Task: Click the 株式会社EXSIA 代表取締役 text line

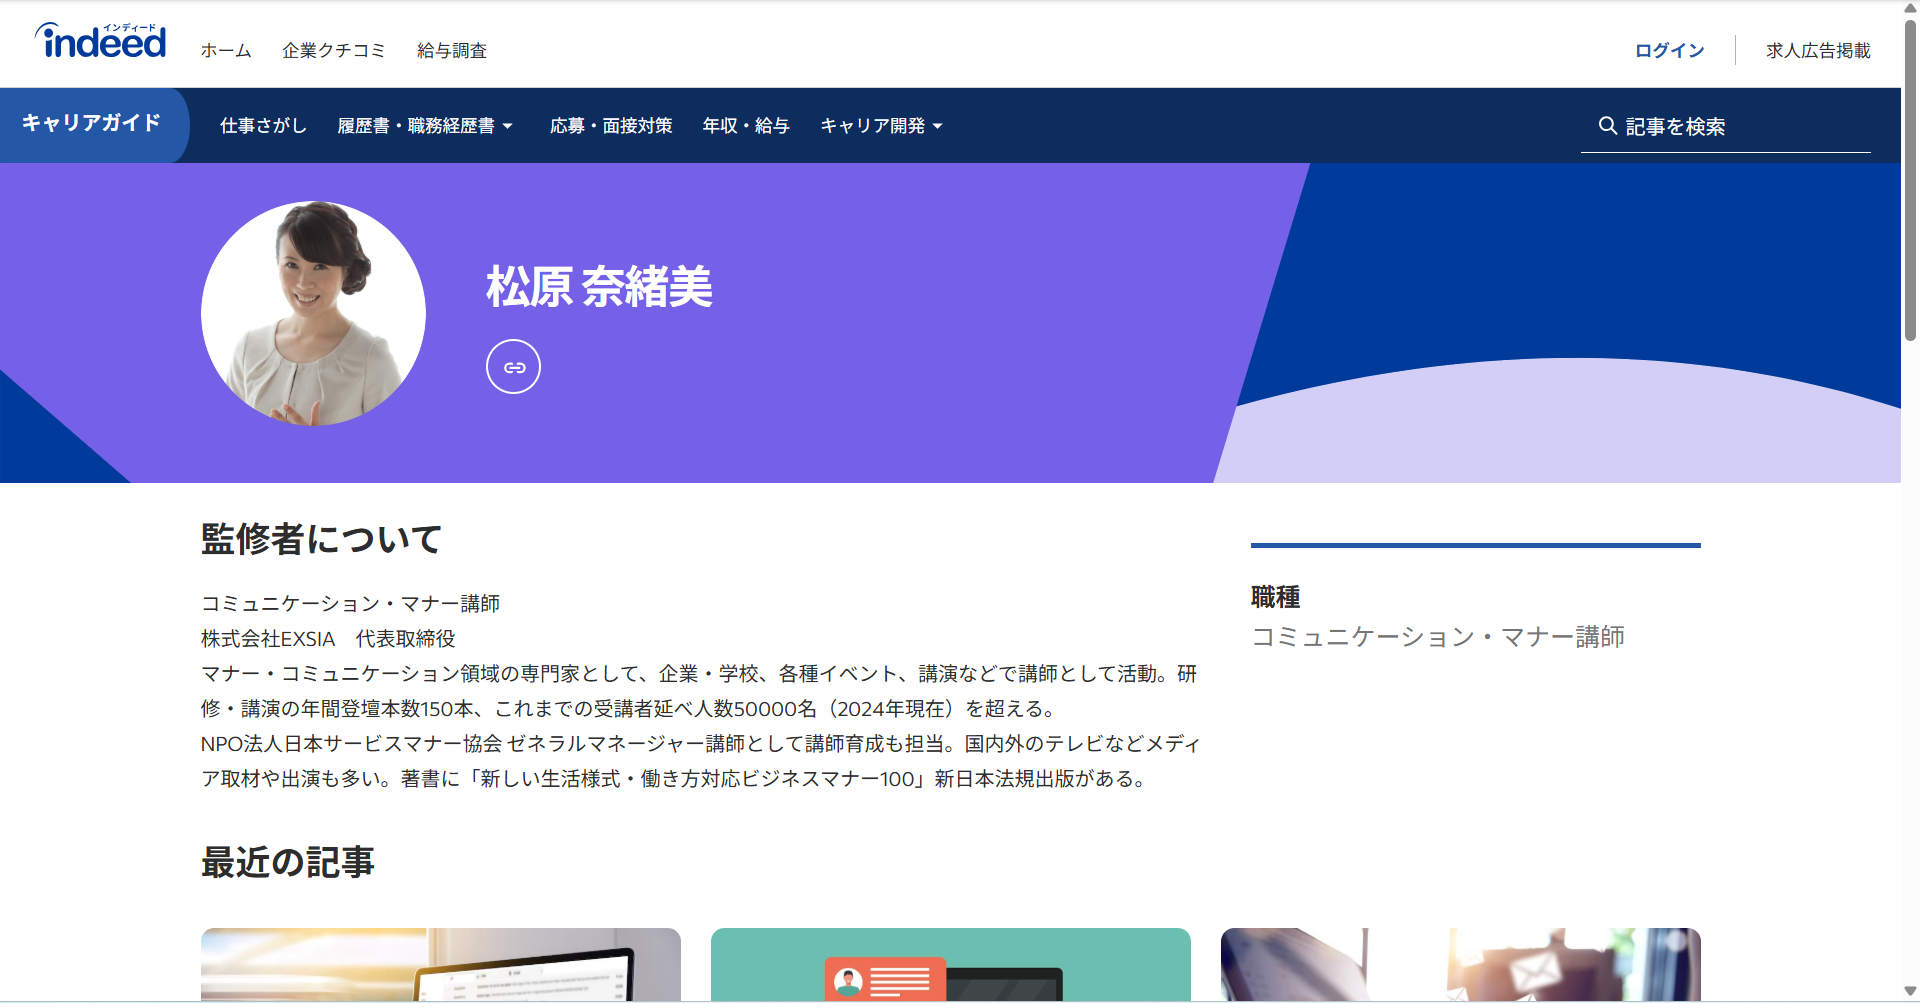Action: pos(328,639)
